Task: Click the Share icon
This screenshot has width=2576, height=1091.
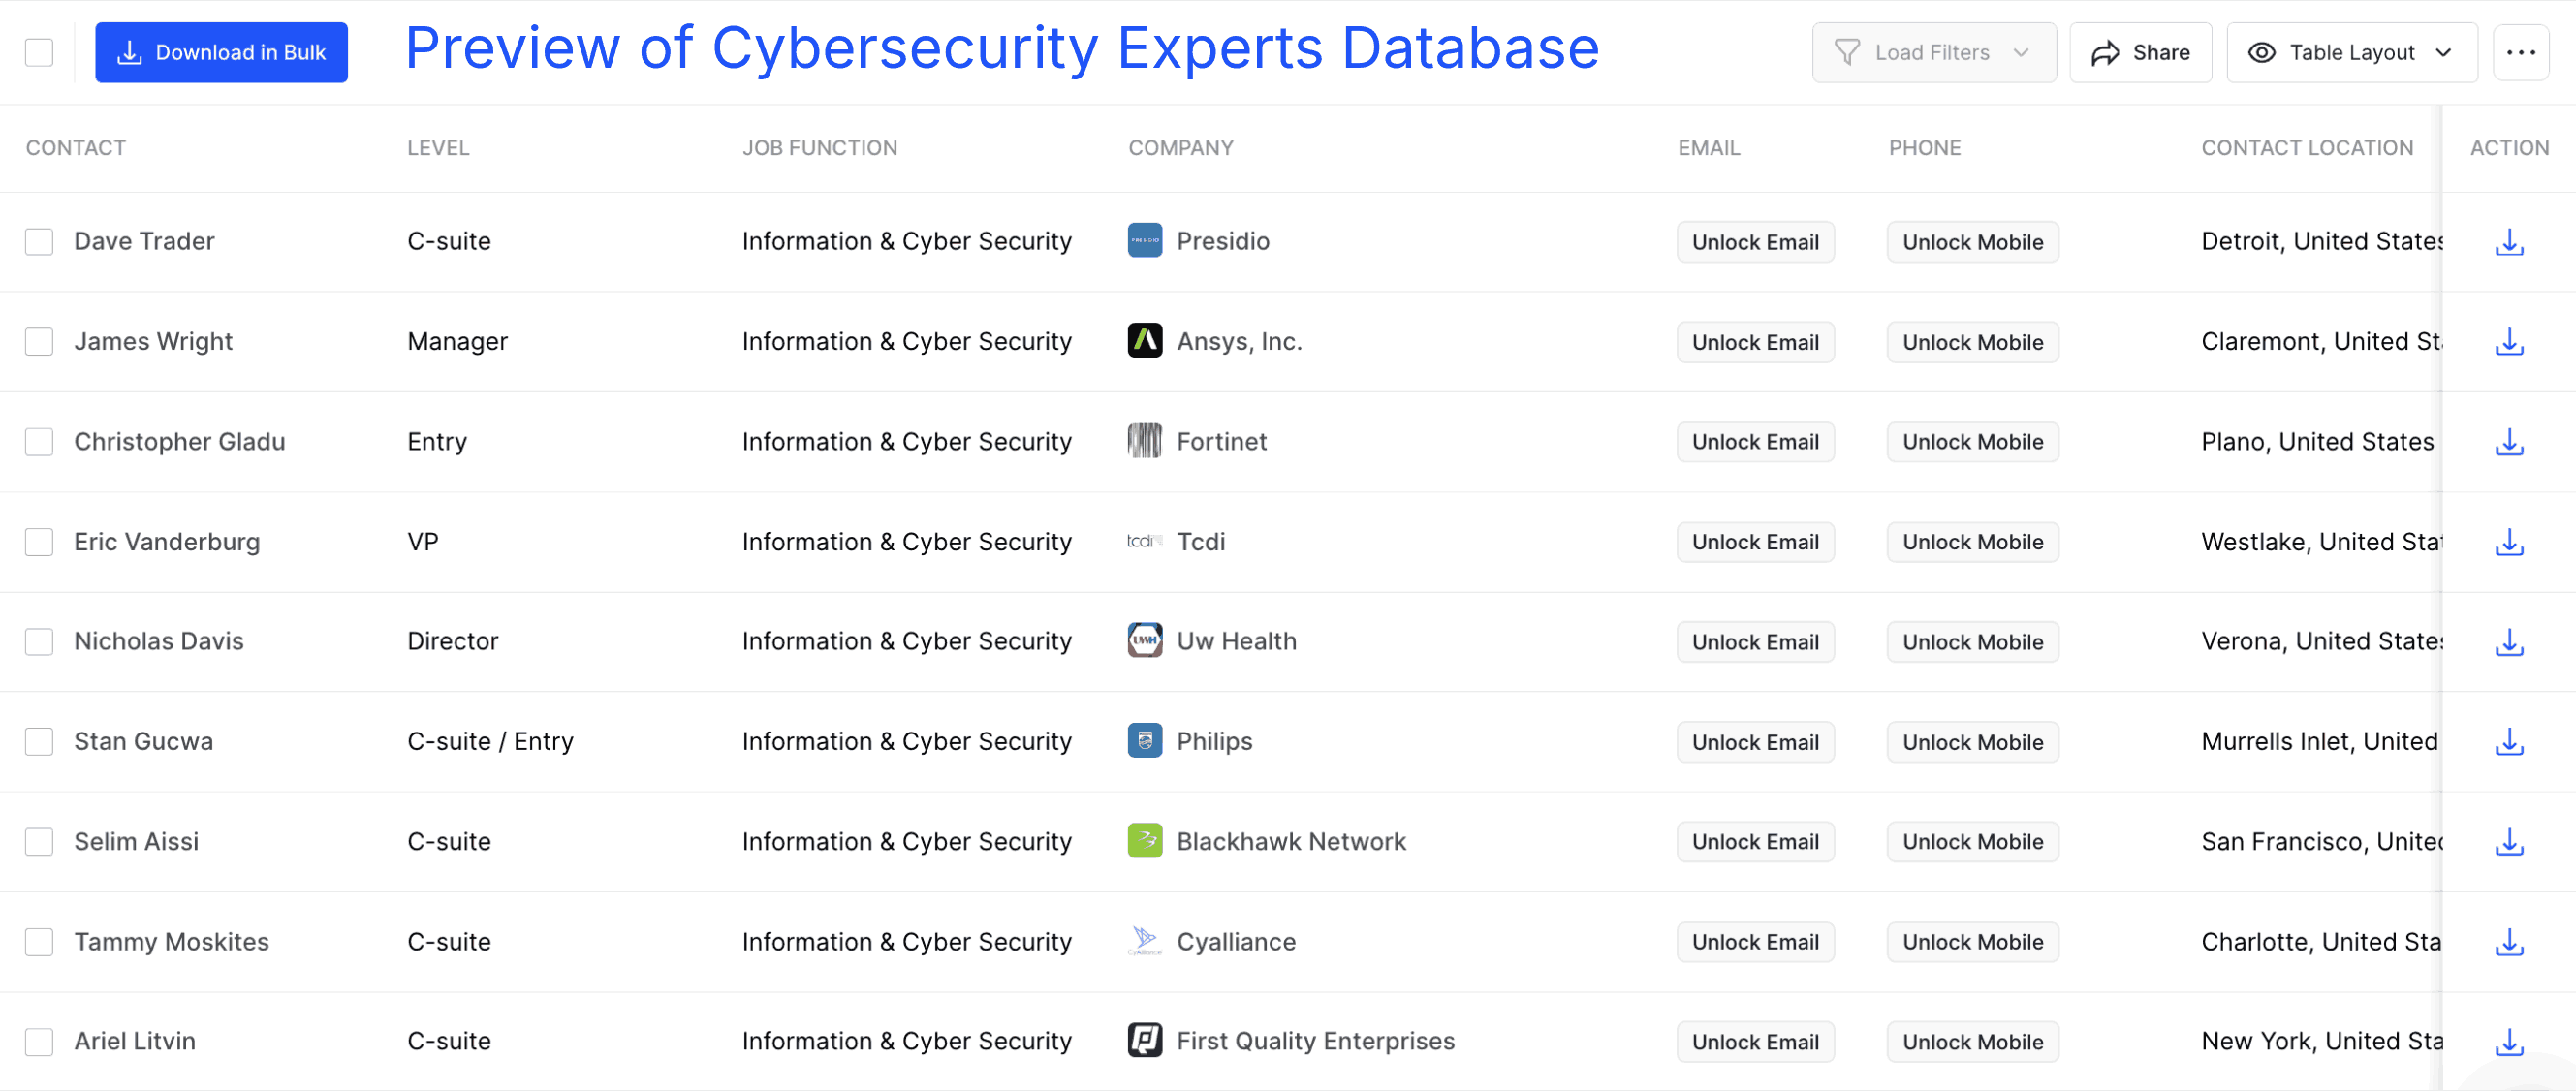Action: [2107, 52]
